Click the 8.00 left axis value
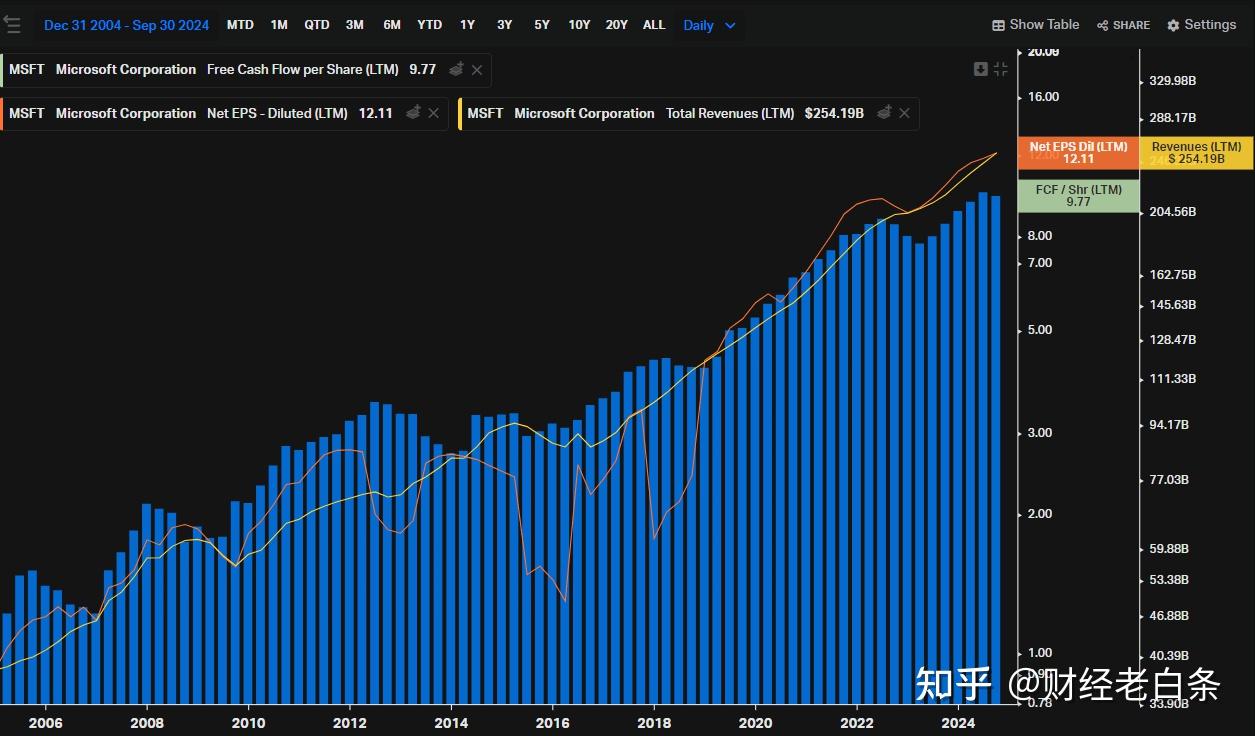The image size is (1255, 736). tap(1040, 236)
